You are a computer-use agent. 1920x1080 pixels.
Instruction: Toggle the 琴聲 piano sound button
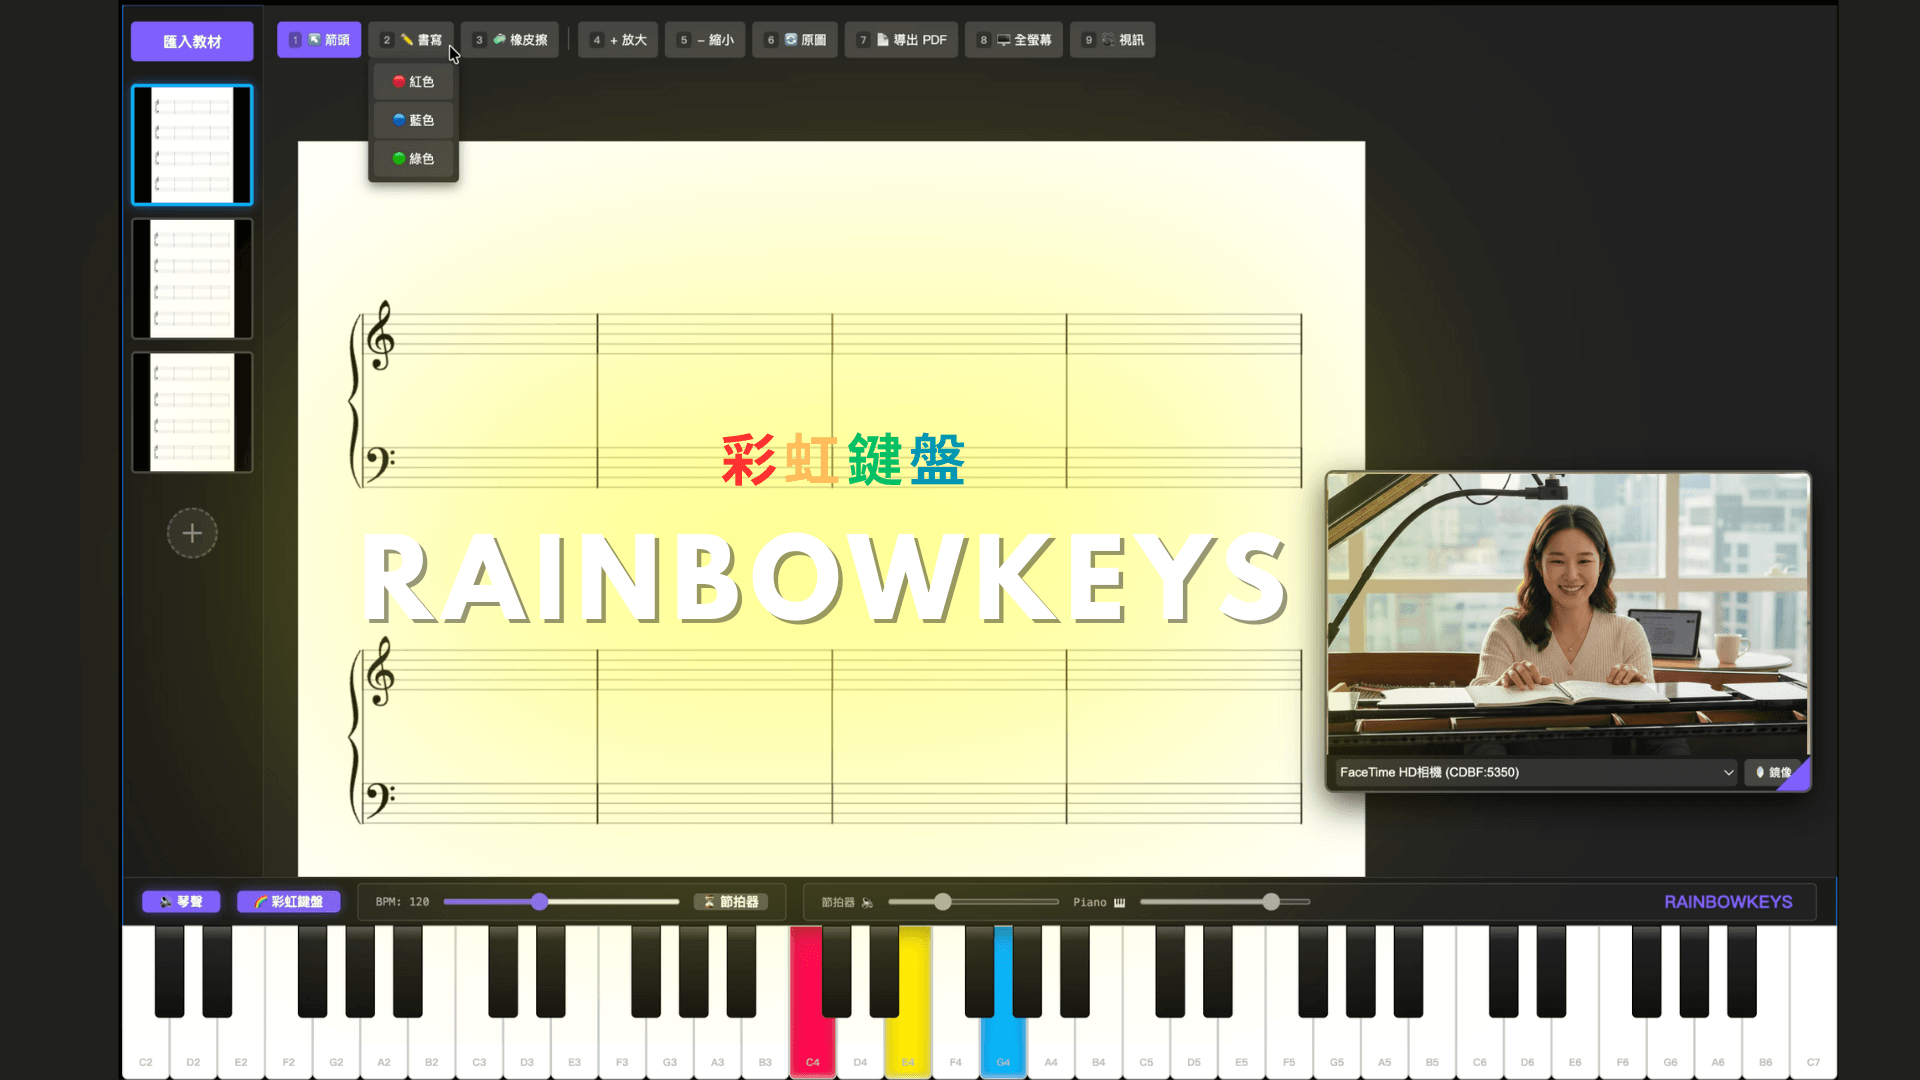pyautogui.click(x=181, y=902)
